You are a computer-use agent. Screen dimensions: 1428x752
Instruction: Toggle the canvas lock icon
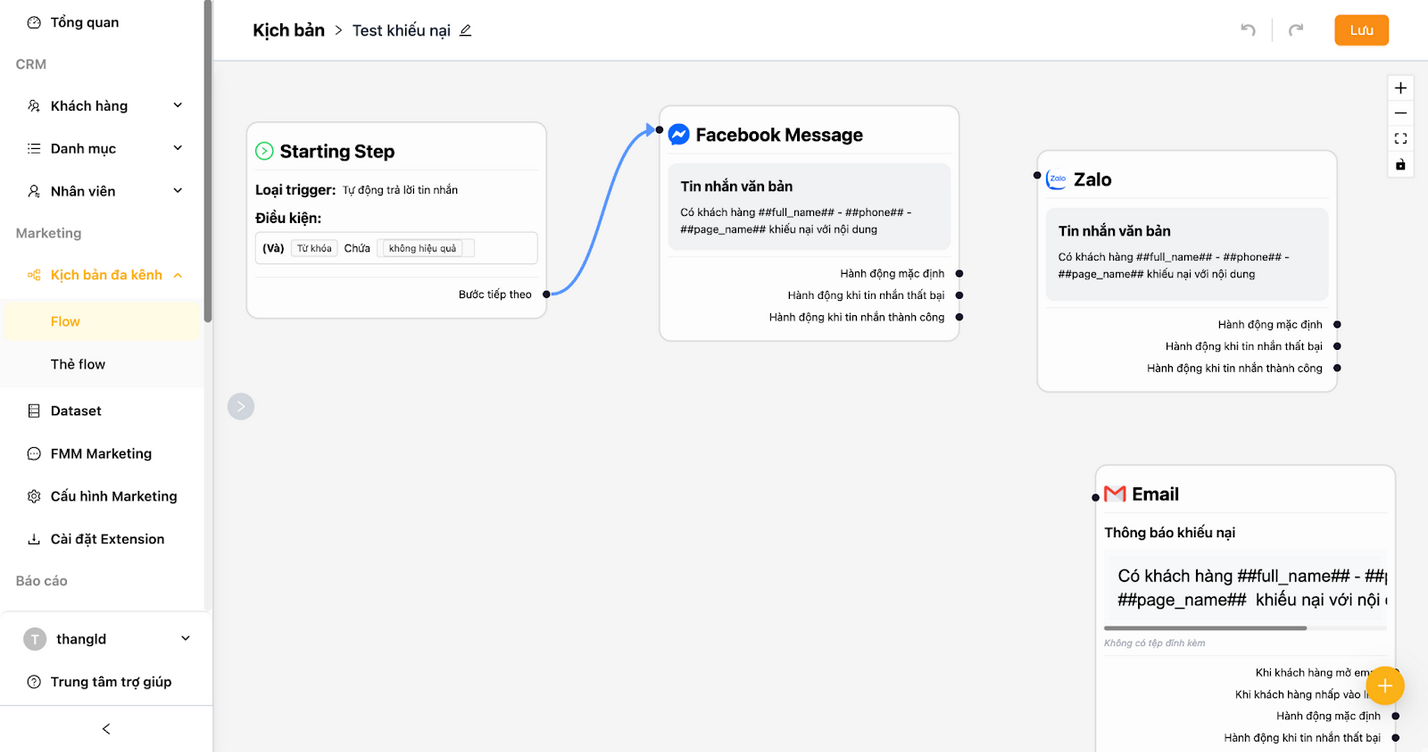(x=1400, y=165)
